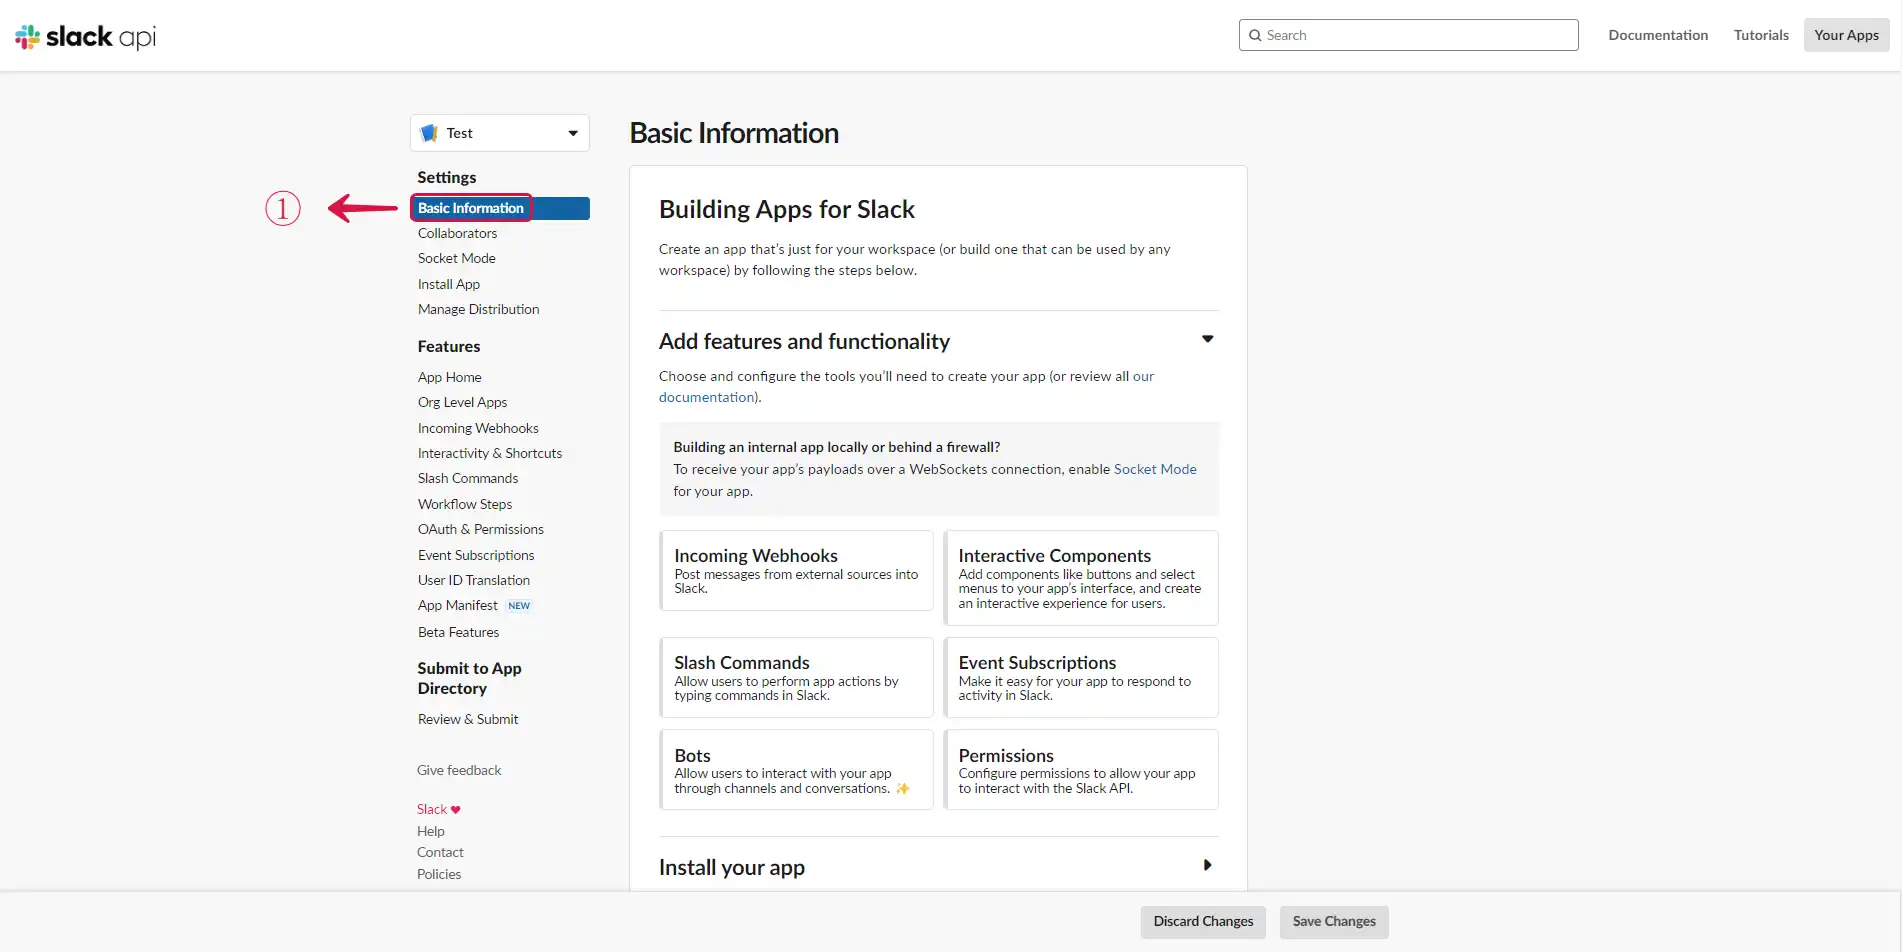Click the Give feedback link
Screen dimensions: 1902x952
[459, 770]
